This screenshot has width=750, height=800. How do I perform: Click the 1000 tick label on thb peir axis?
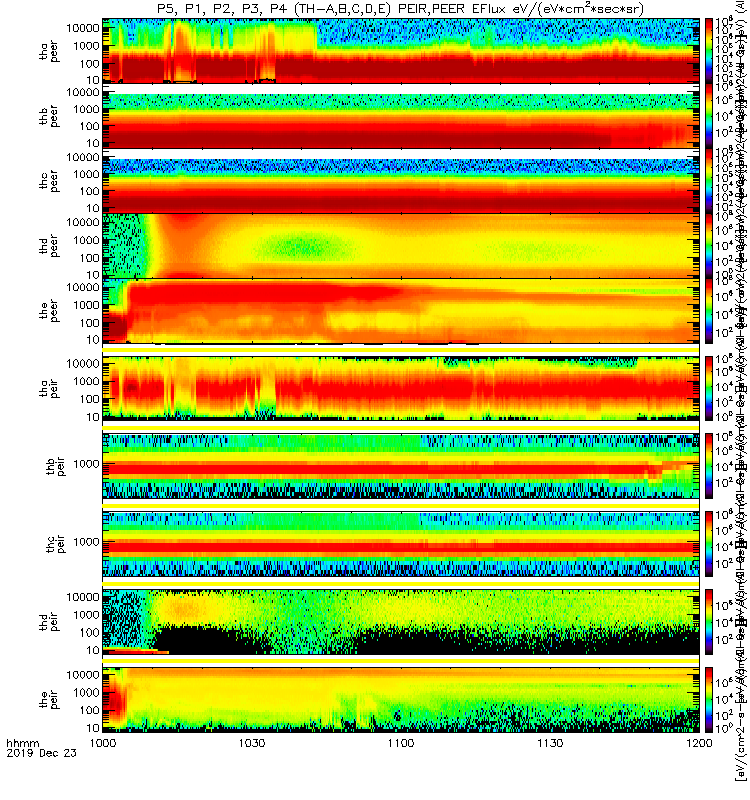86,464
